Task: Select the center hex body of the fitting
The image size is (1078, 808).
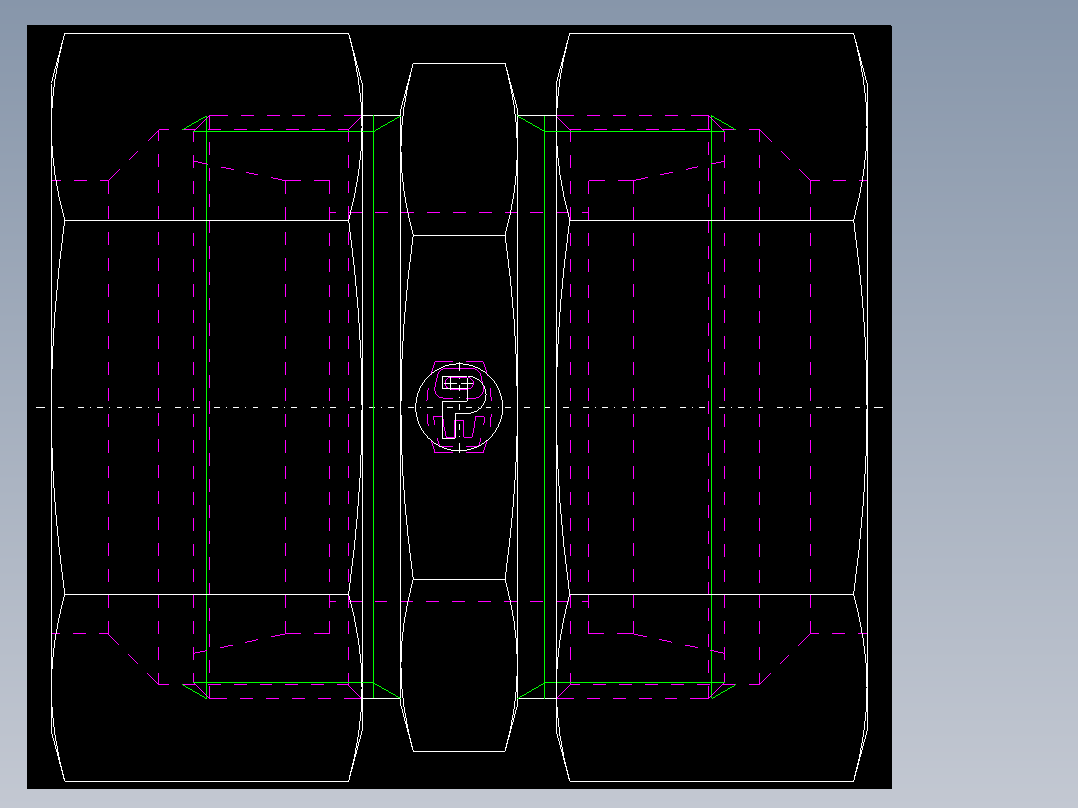Action: click(459, 407)
